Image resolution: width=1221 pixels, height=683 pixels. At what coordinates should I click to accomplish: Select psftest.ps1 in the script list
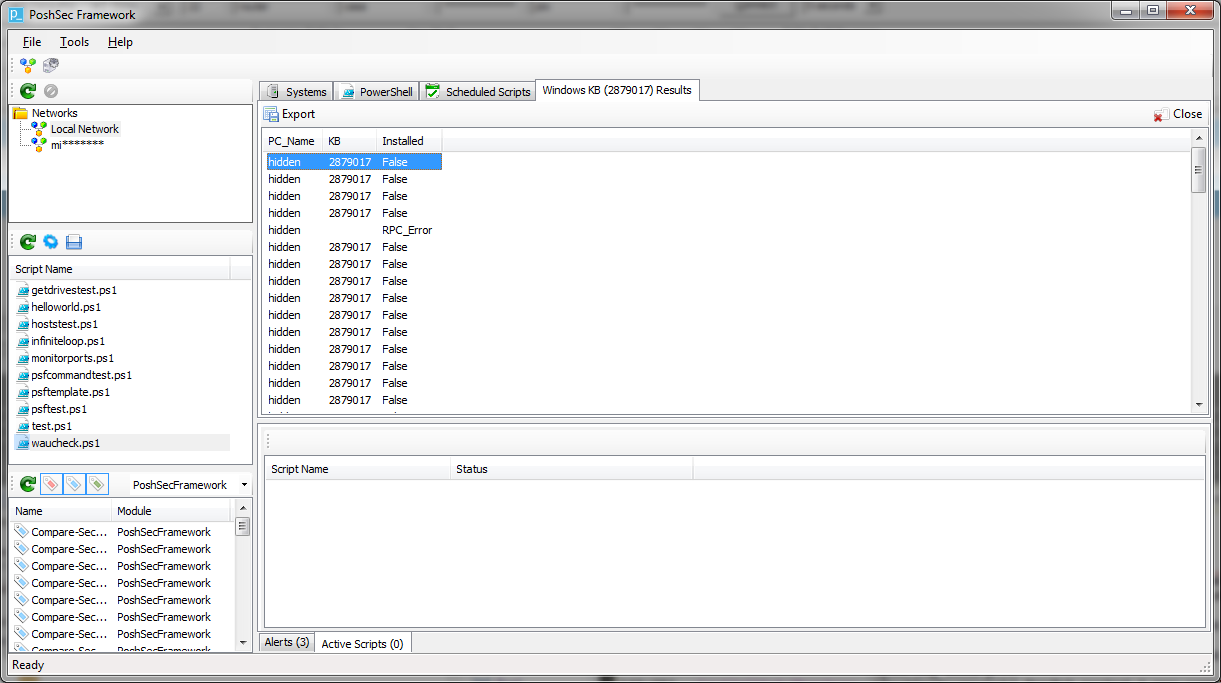coord(59,409)
